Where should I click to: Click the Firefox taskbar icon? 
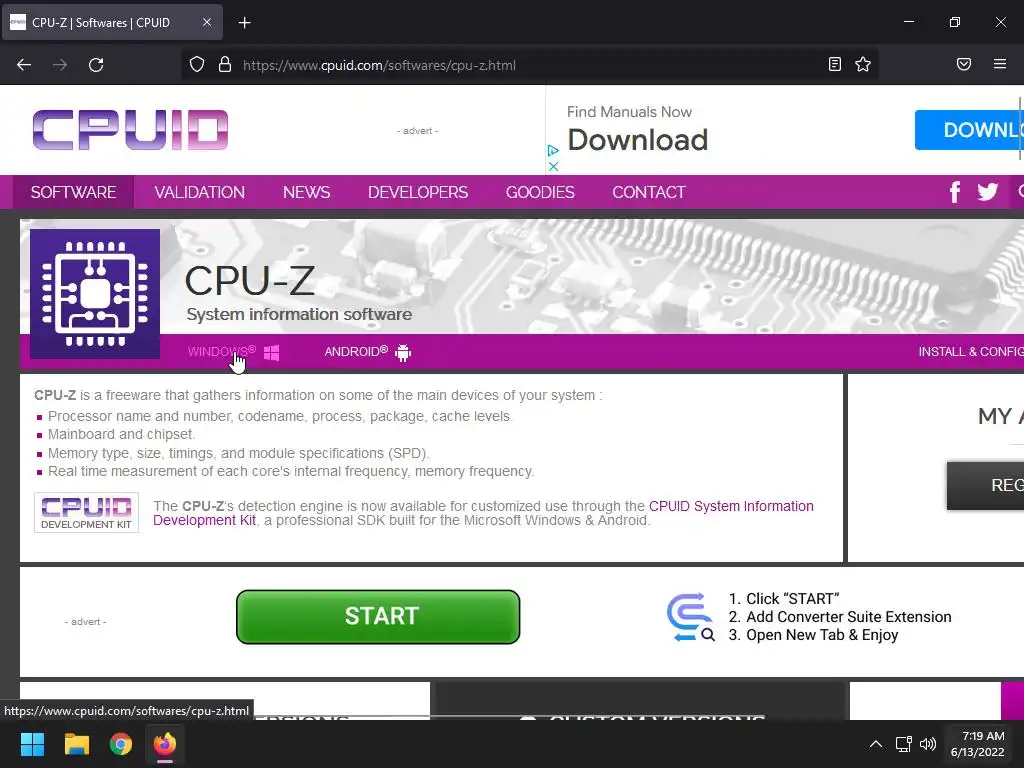click(x=165, y=744)
